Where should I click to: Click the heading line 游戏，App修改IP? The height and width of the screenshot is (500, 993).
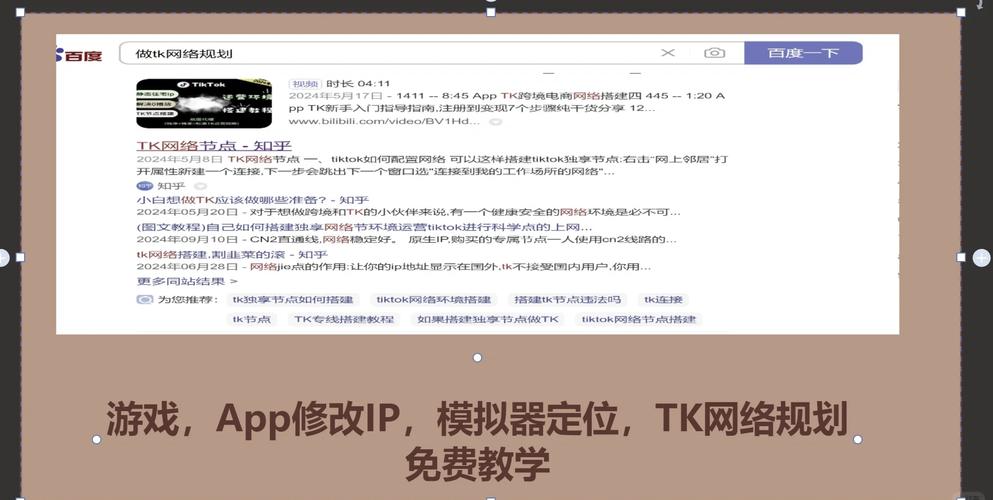point(476,418)
